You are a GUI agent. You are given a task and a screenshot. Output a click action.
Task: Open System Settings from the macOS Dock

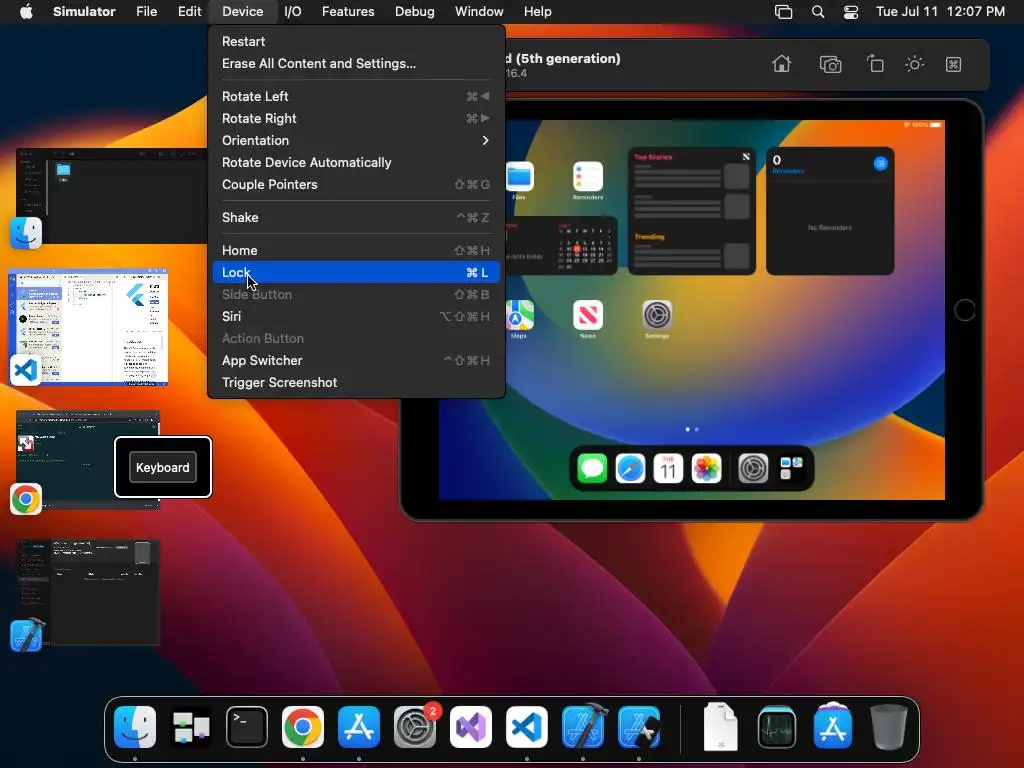point(415,727)
